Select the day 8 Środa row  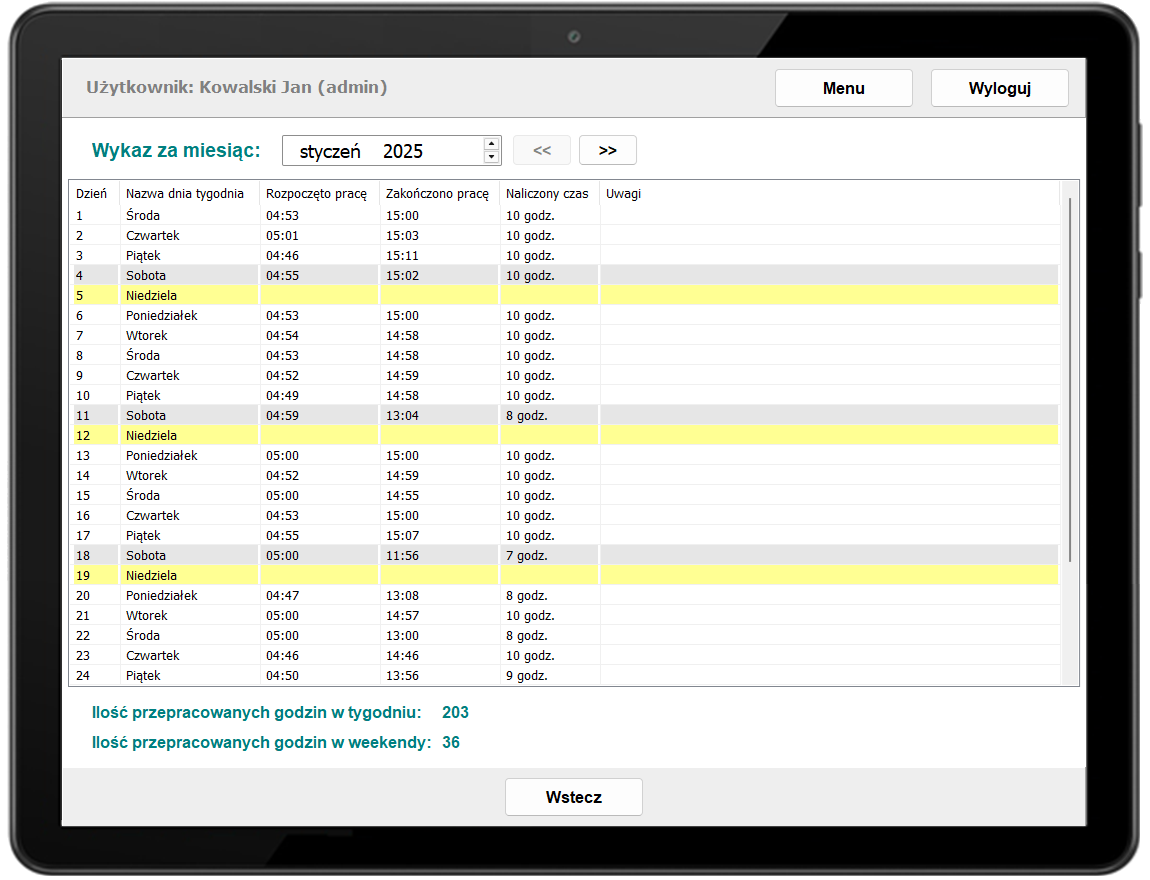(x=565, y=356)
